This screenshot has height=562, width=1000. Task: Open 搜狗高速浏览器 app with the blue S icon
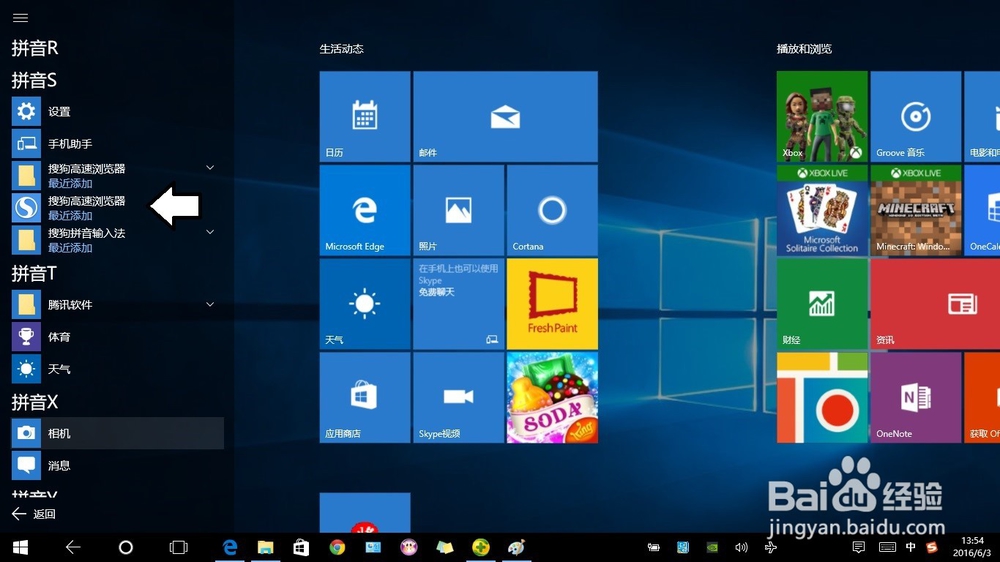pyautogui.click(x=117, y=208)
